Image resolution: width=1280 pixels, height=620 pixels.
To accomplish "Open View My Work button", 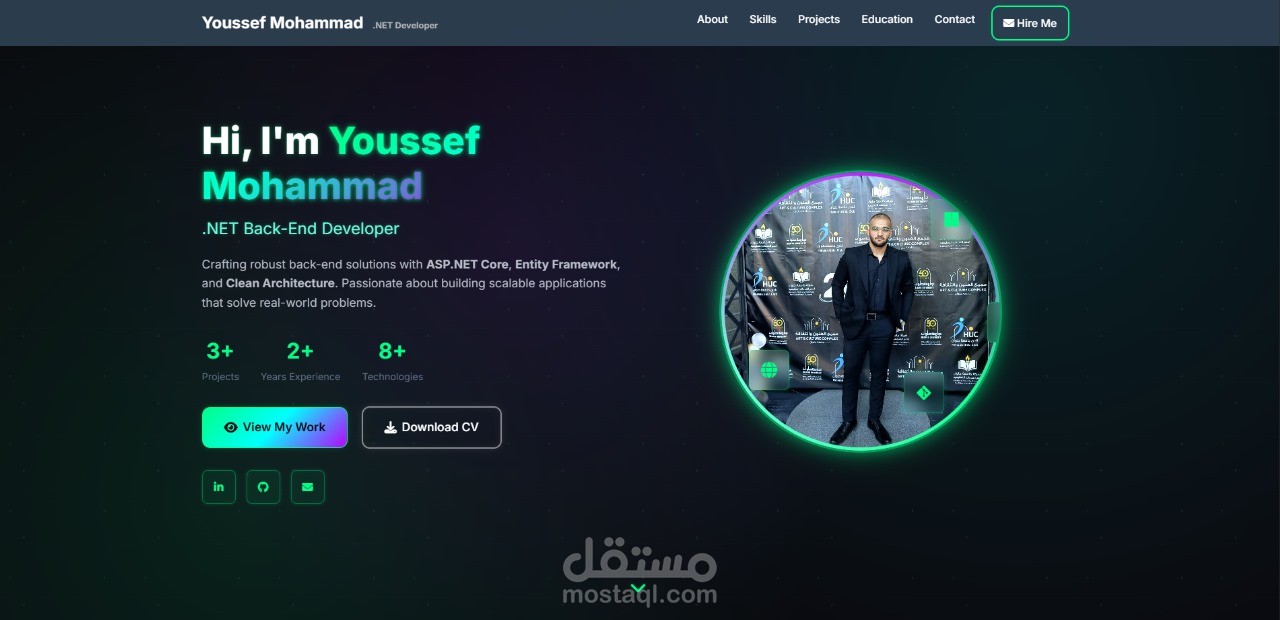I will [x=275, y=427].
